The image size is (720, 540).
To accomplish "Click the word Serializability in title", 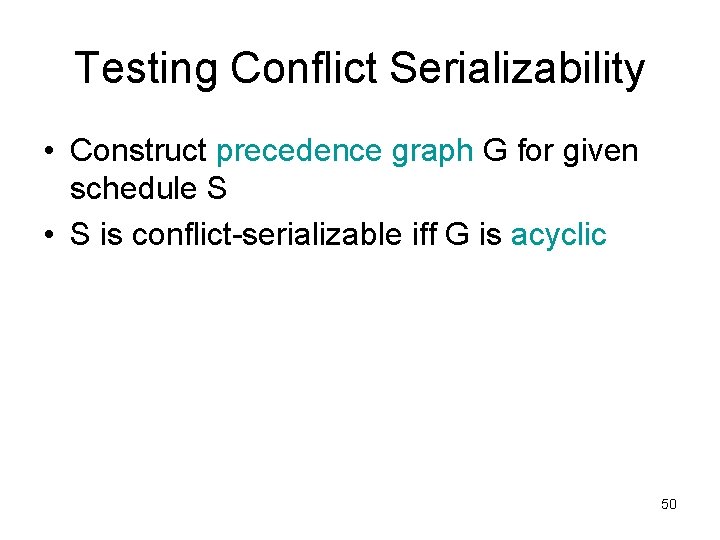I will point(518,69).
